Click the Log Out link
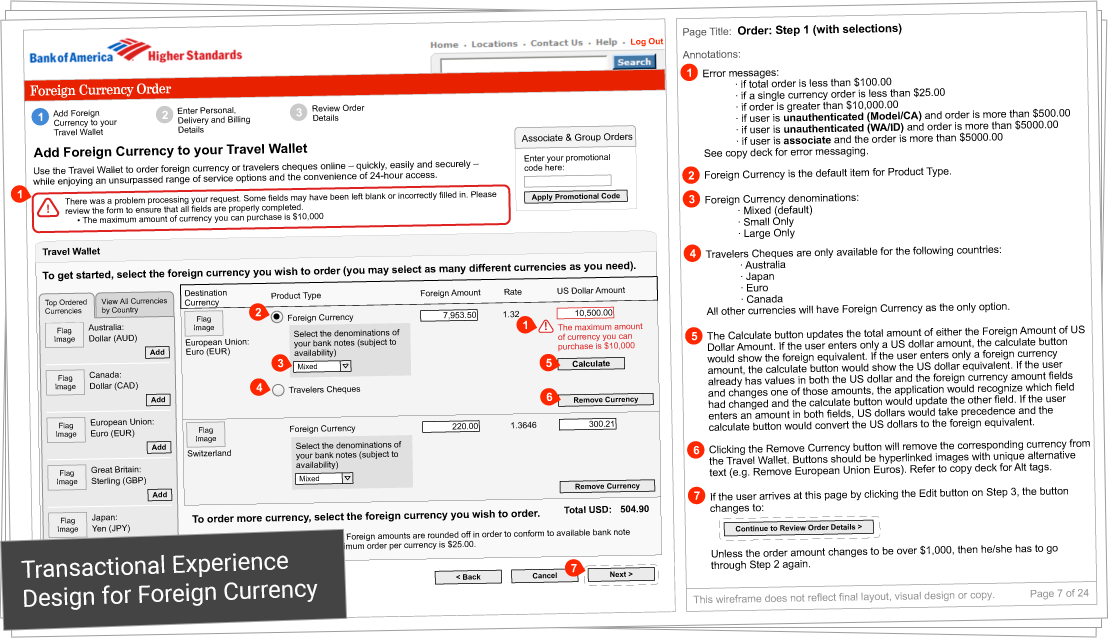This screenshot has width=1111, height=640. pyautogui.click(x=647, y=41)
